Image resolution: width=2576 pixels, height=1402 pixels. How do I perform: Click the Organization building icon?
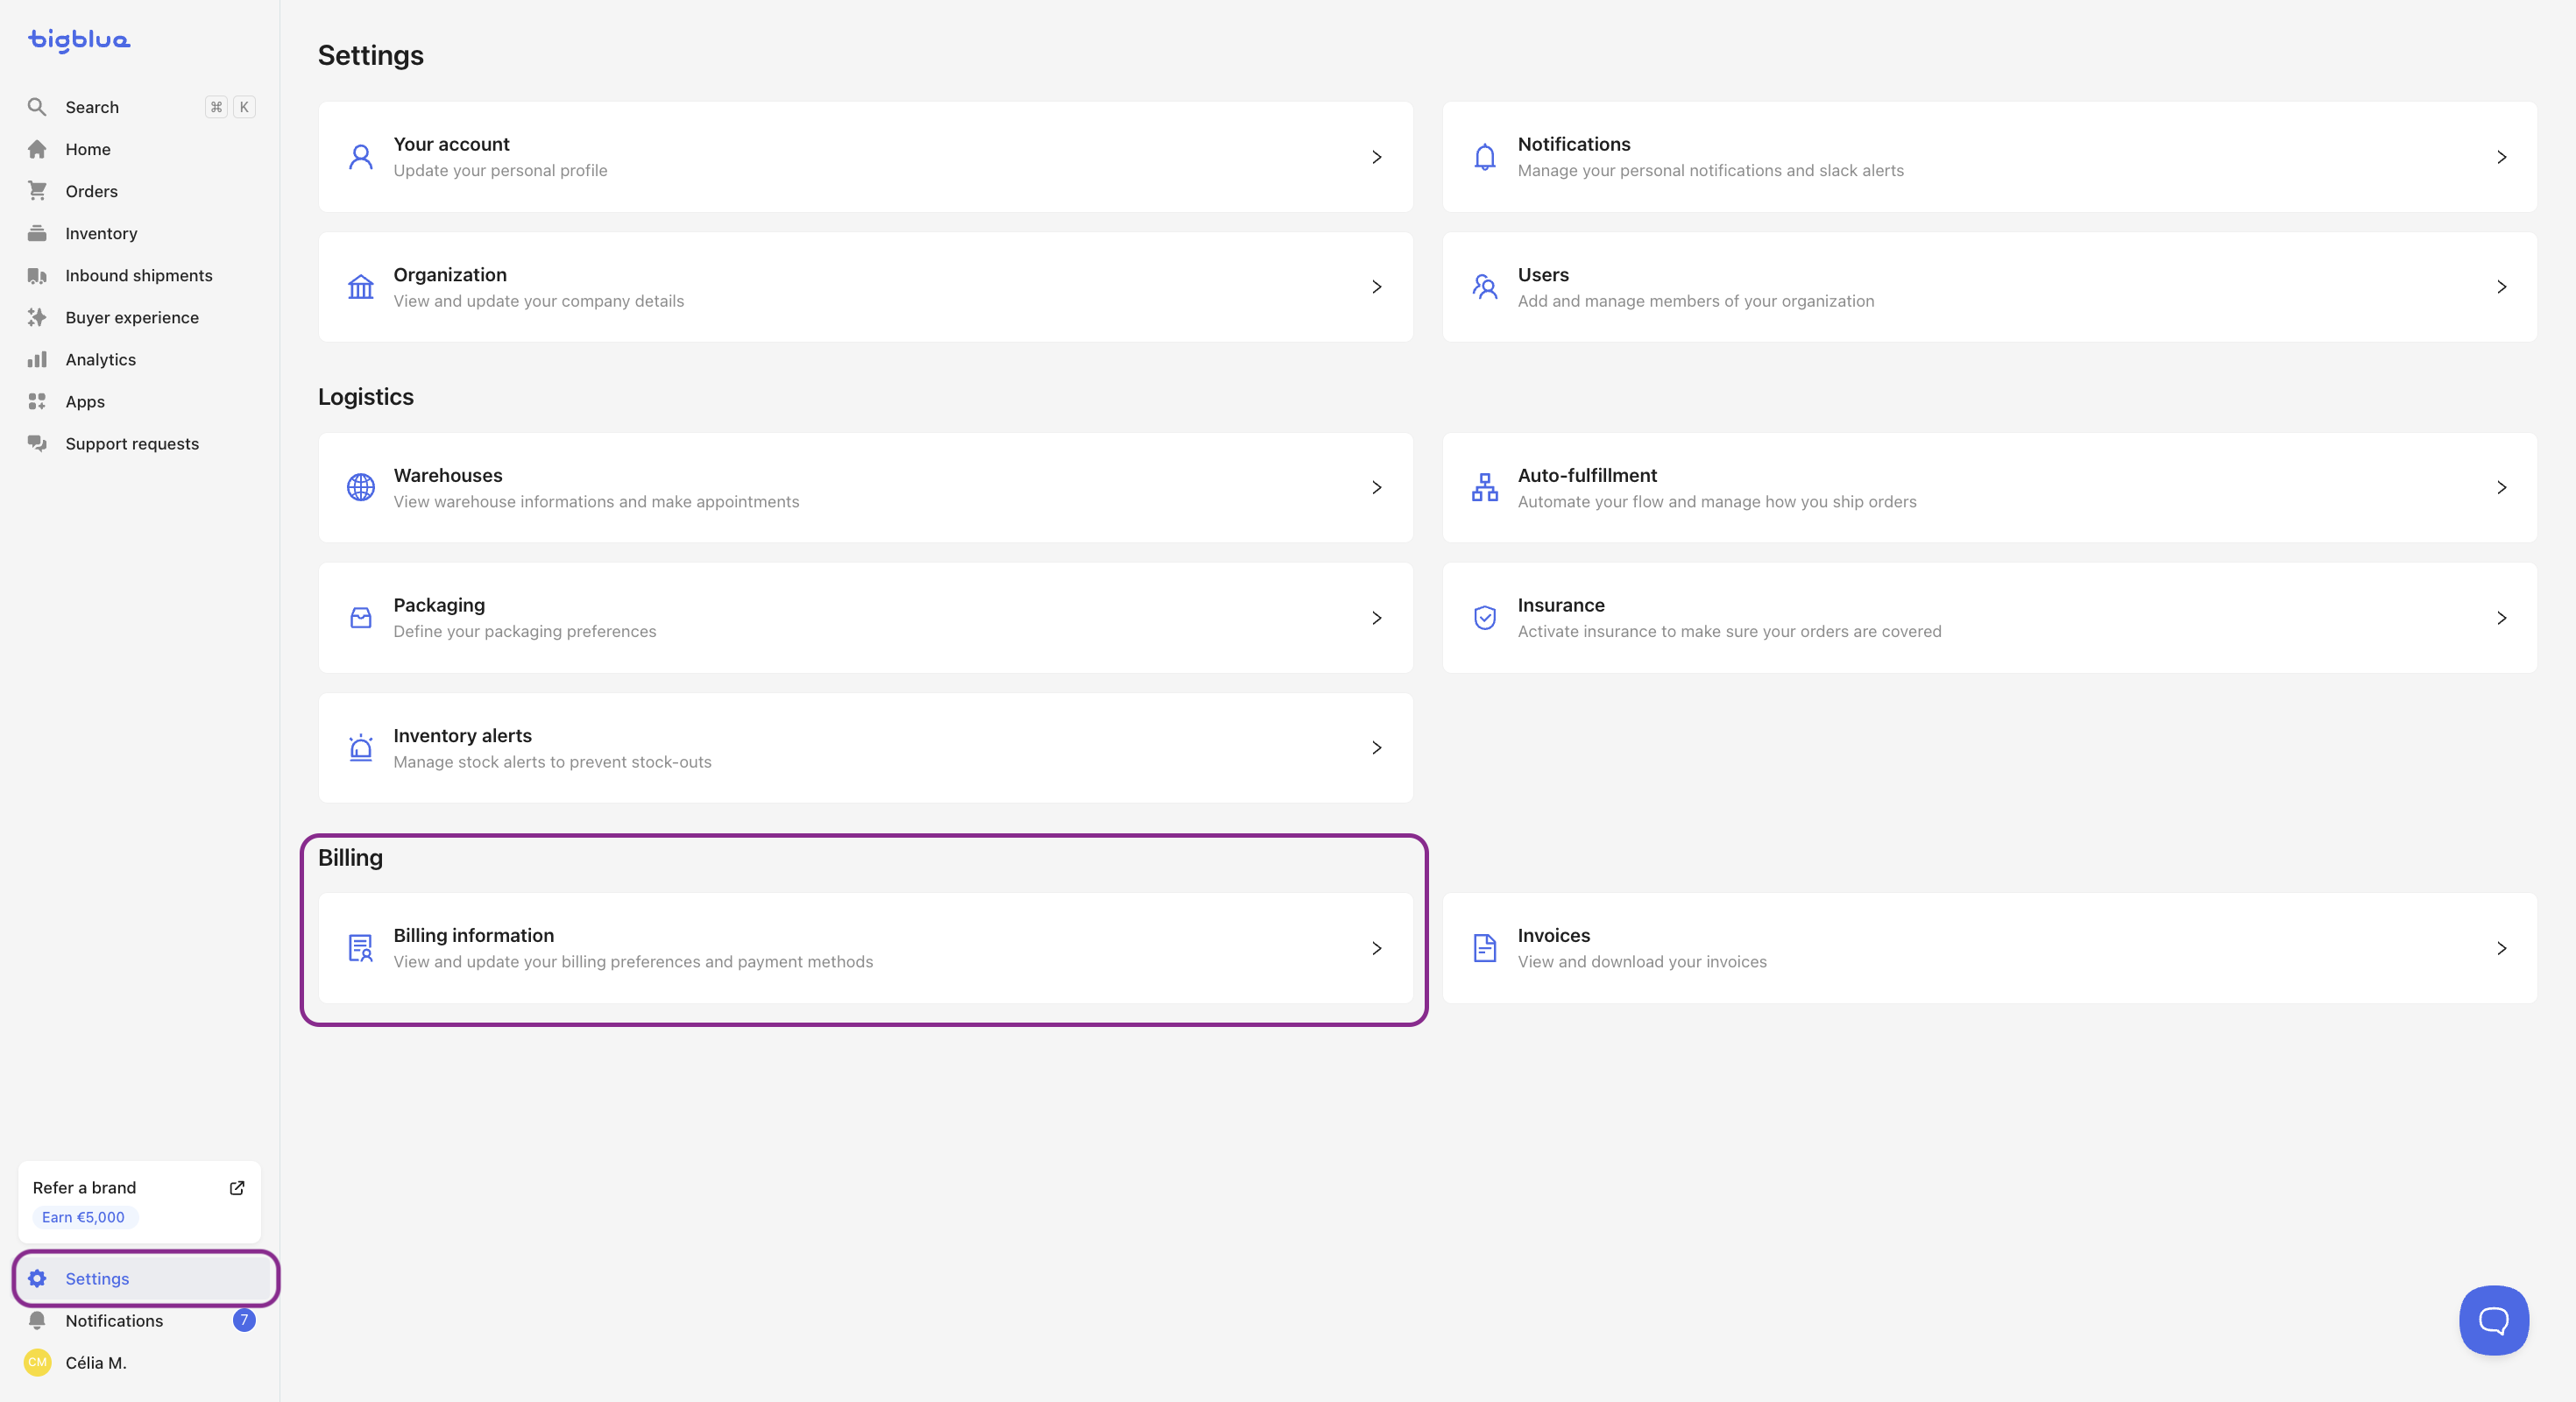click(x=361, y=288)
